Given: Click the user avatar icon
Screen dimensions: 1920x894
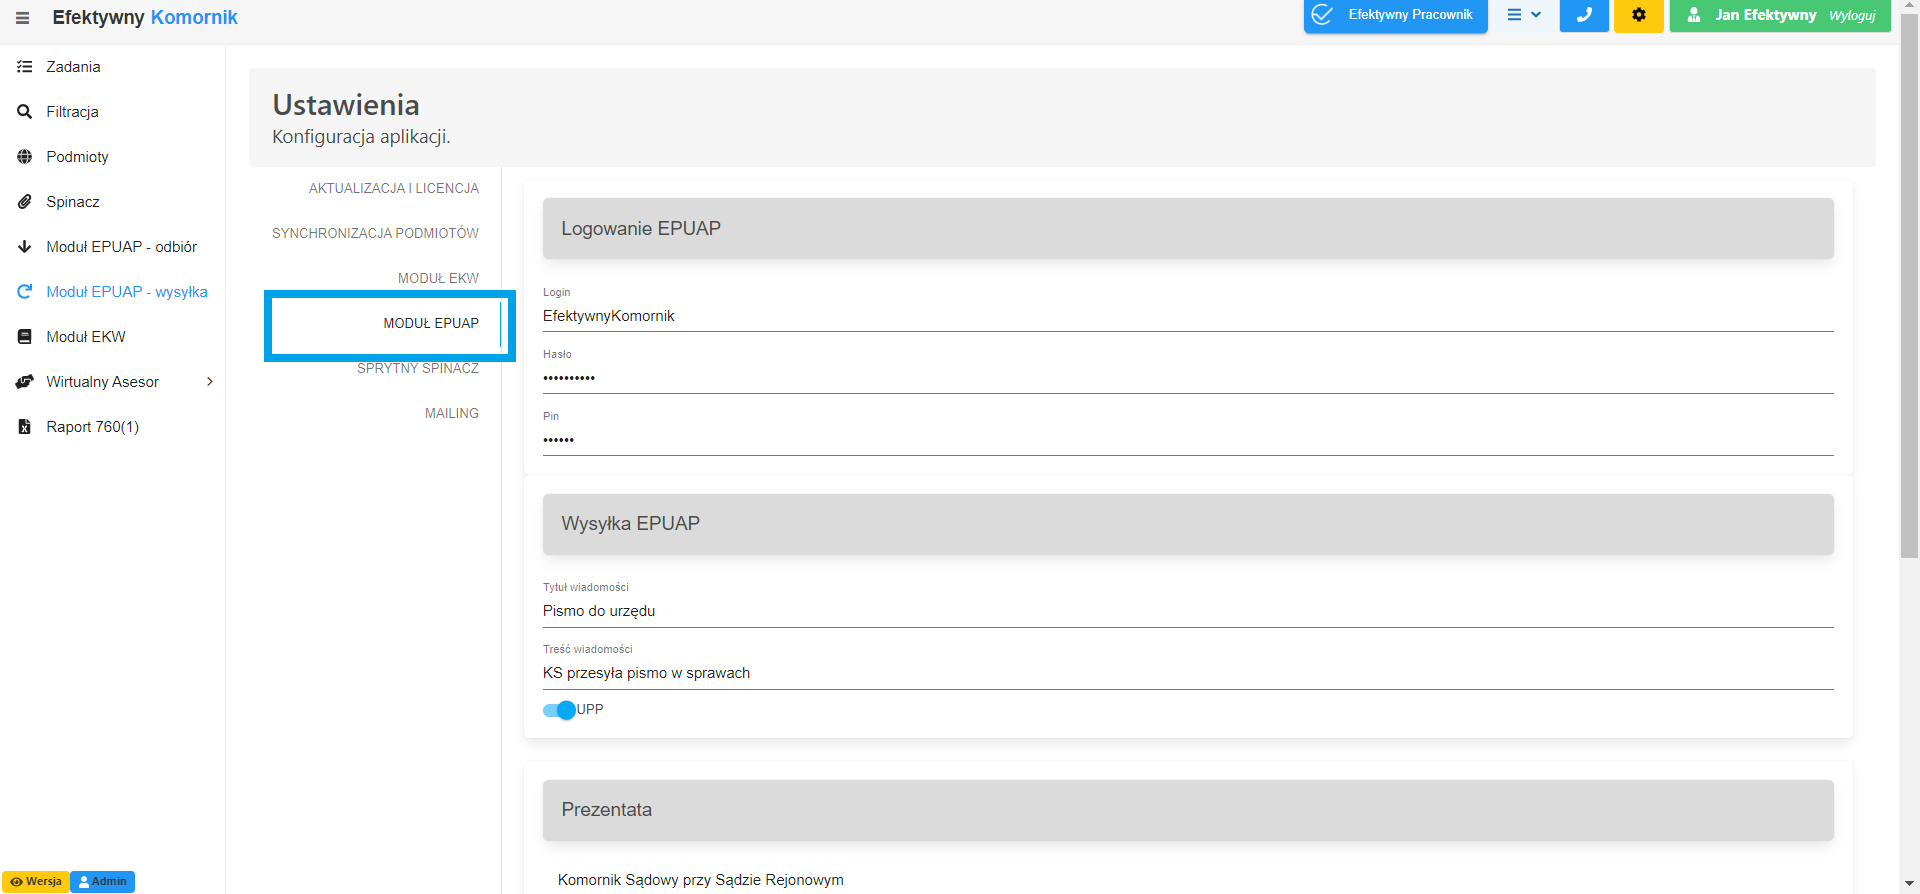Looking at the screenshot, I should (x=1694, y=15).
